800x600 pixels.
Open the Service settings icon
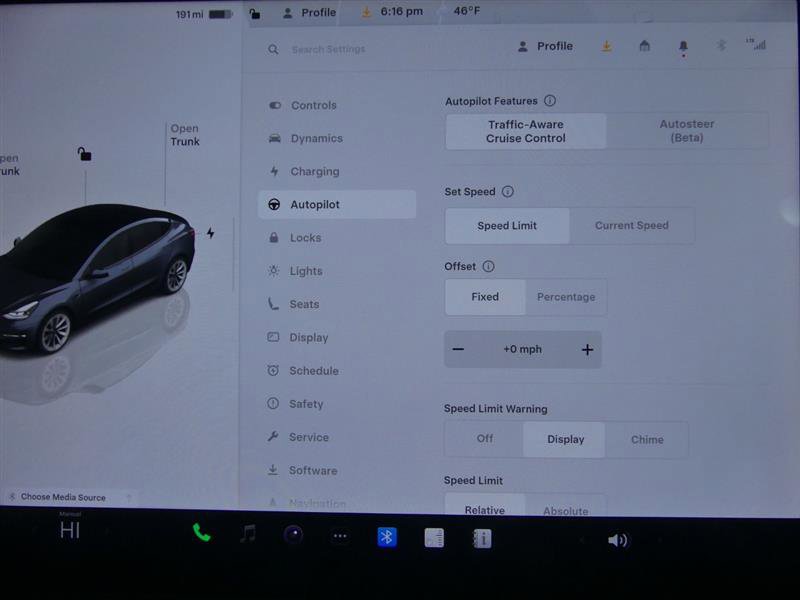(x=272, y=437)
